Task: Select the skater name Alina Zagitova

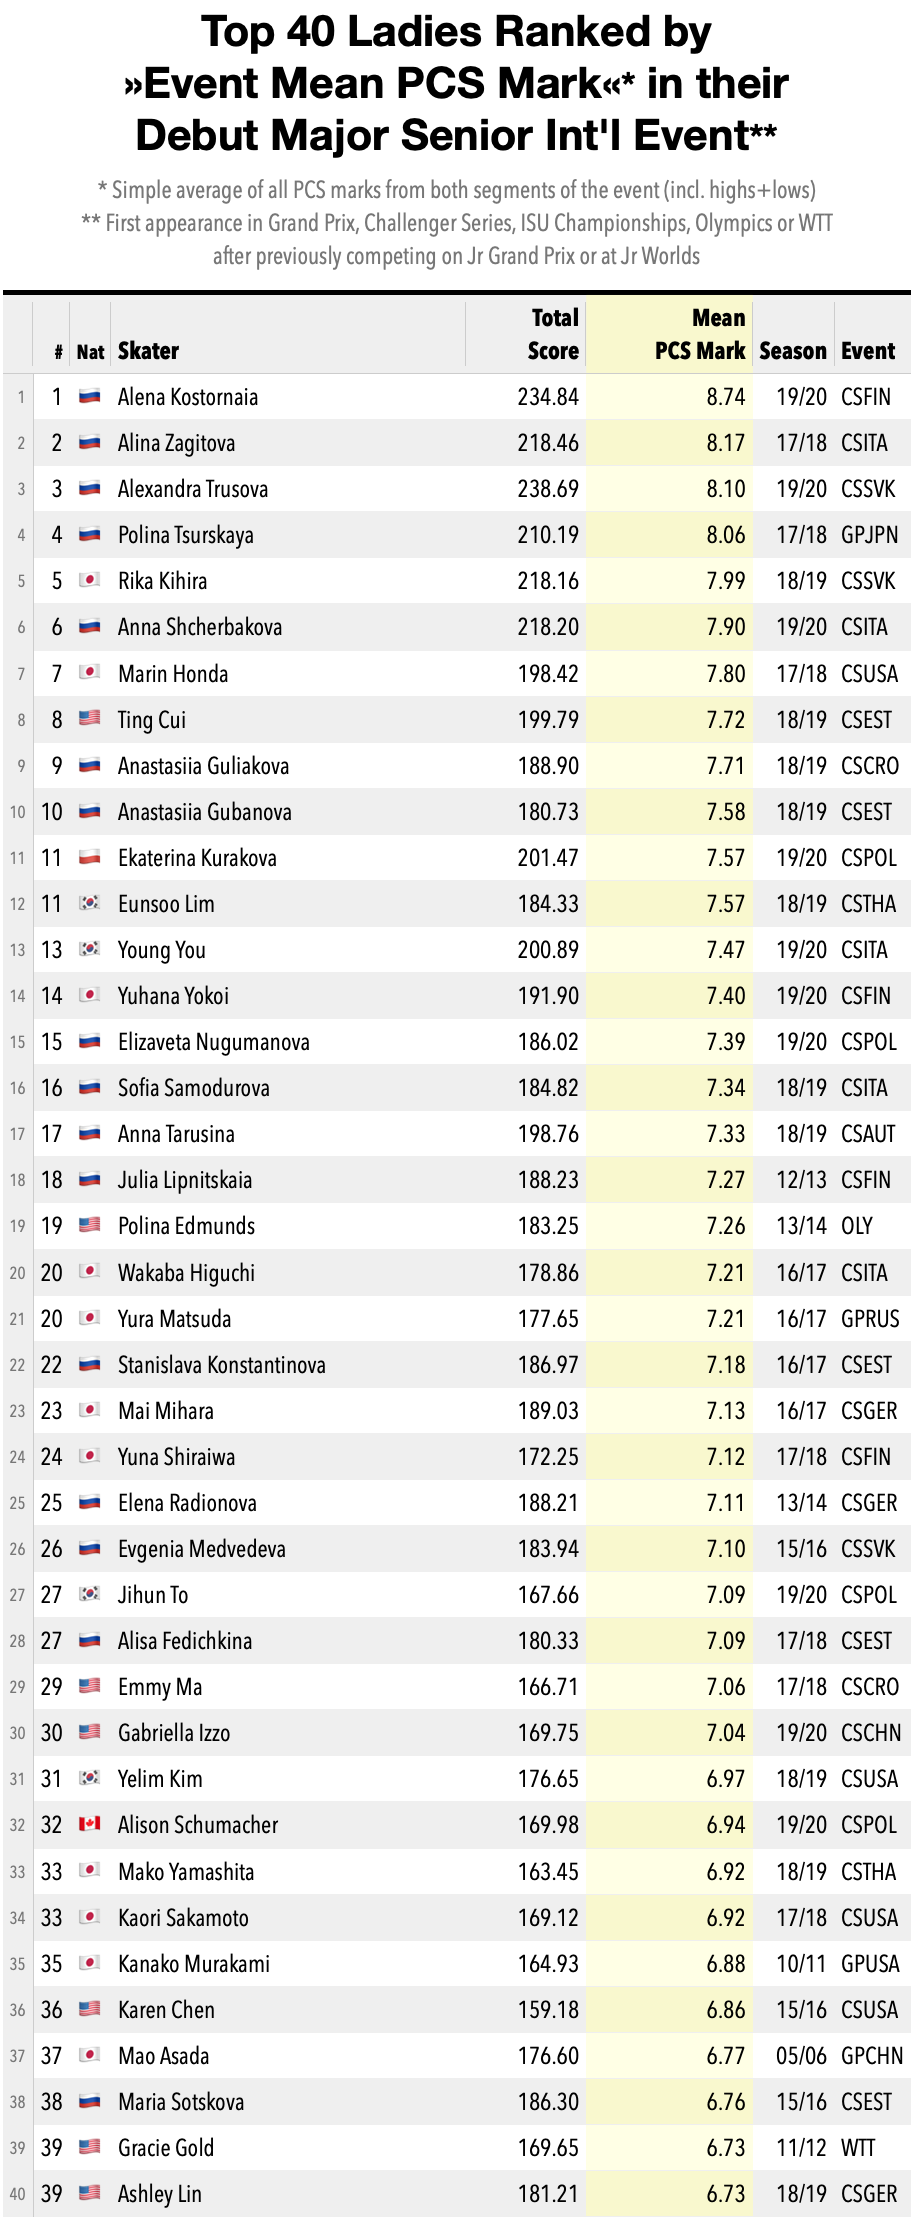Action: 177,443
